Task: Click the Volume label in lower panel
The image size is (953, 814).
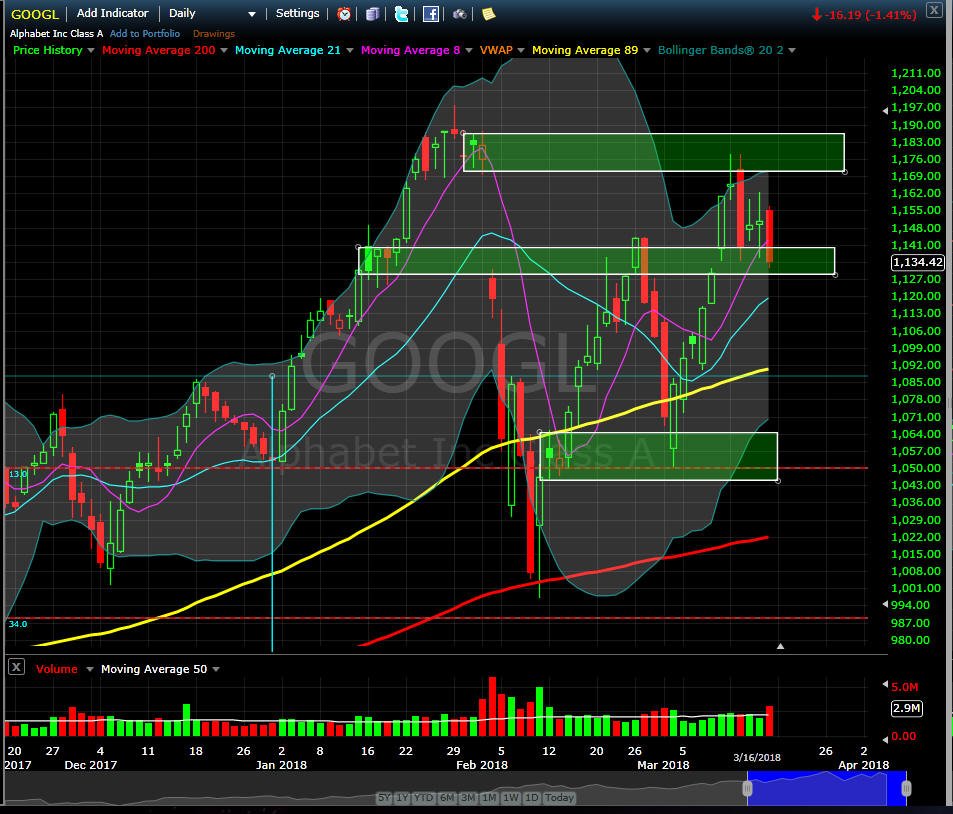Action: click(57, 669)
